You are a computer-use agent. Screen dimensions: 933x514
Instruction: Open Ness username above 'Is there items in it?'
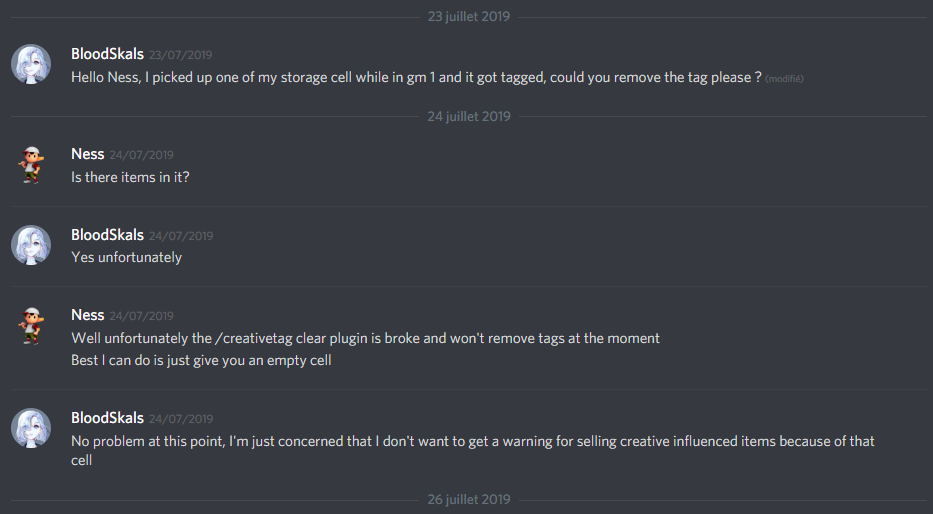coord(88,154)
